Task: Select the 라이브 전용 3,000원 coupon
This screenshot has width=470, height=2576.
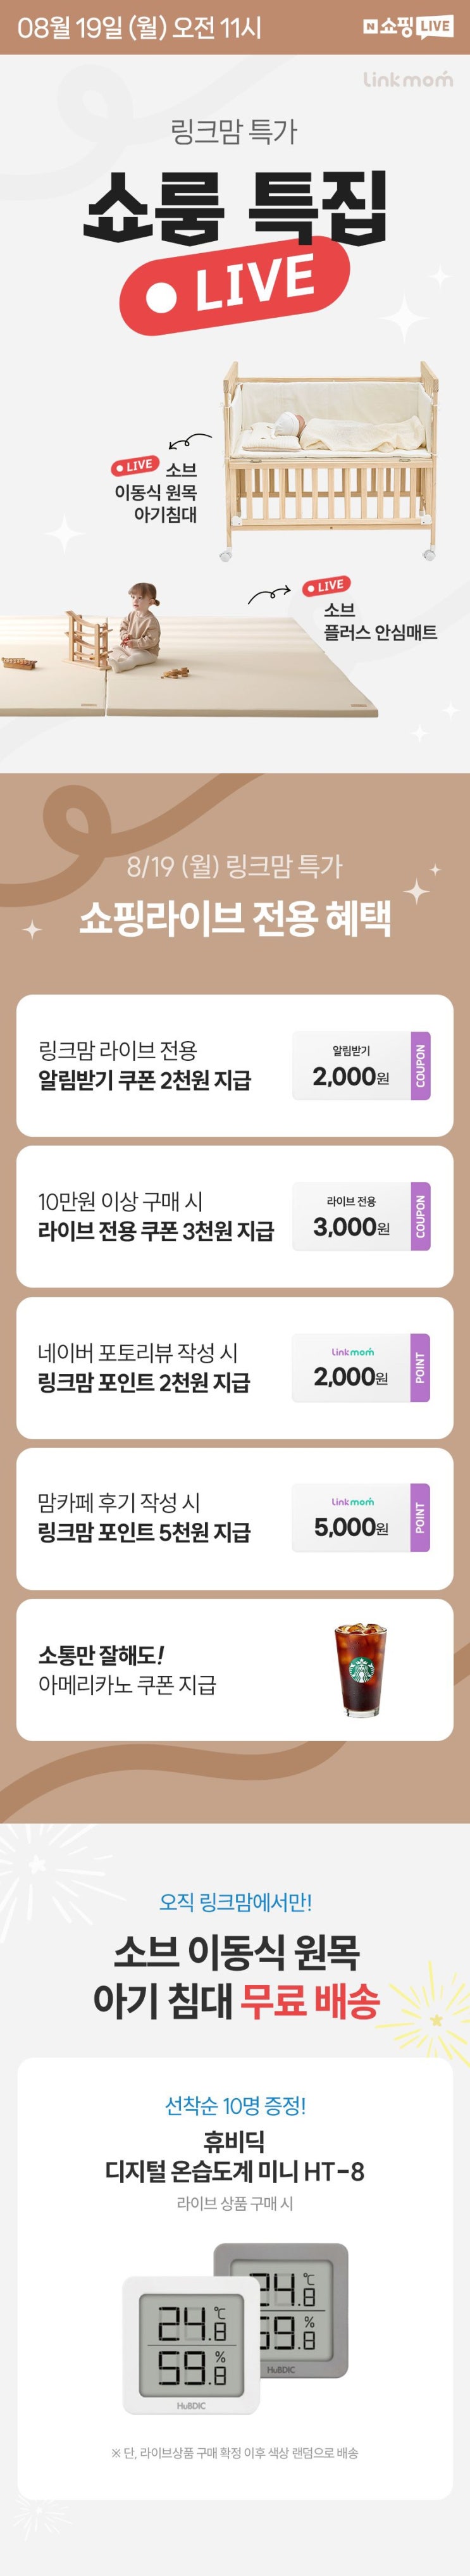Action: click(361, 1216)
